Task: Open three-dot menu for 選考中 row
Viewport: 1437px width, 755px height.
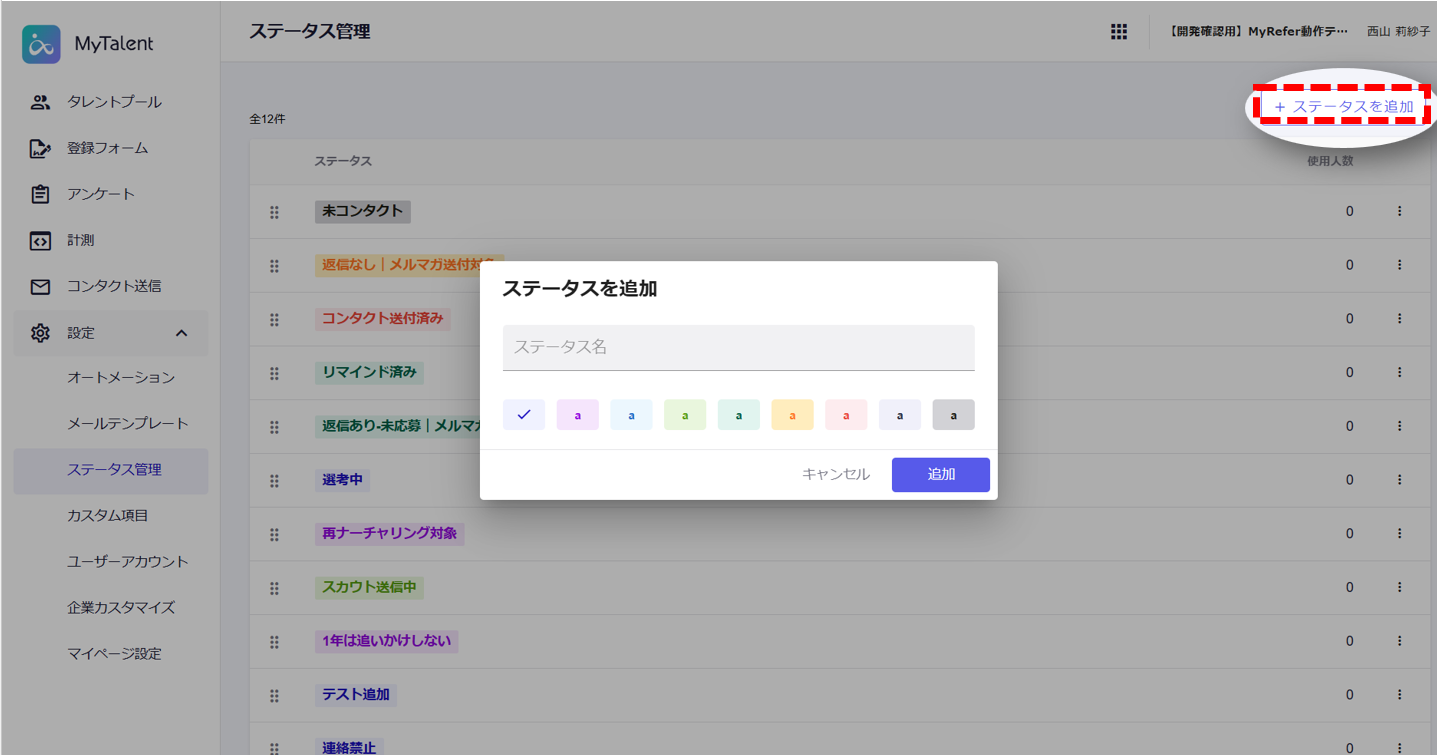Action: pos(1399,480)
